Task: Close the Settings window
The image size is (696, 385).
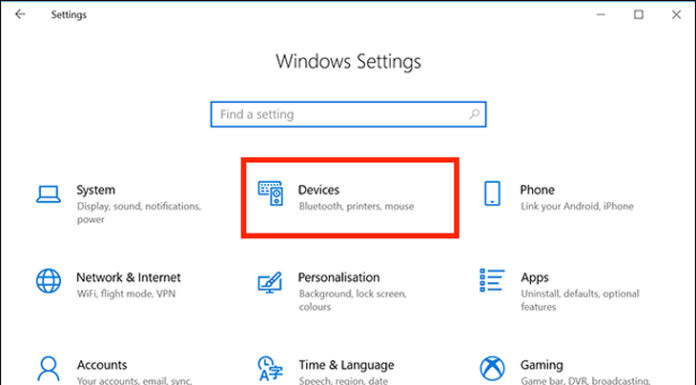Action: pos(676,15)
